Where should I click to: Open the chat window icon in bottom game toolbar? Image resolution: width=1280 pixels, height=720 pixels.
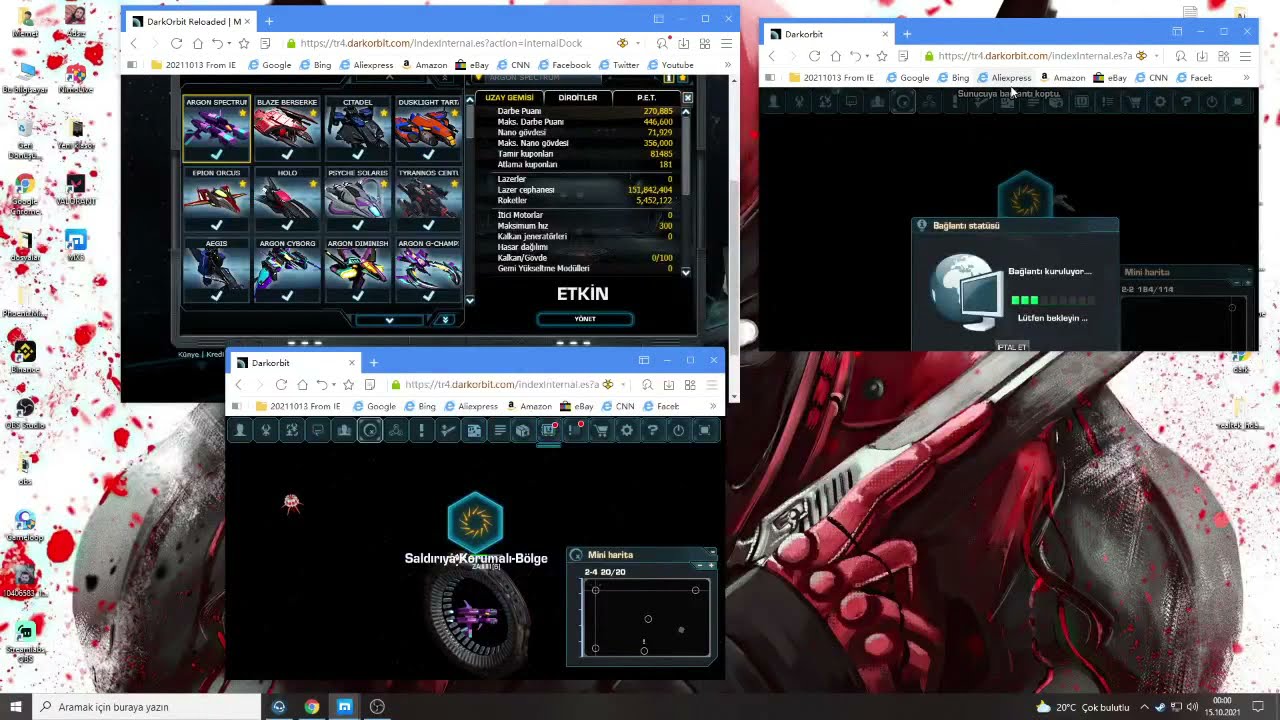pos(318,430)
